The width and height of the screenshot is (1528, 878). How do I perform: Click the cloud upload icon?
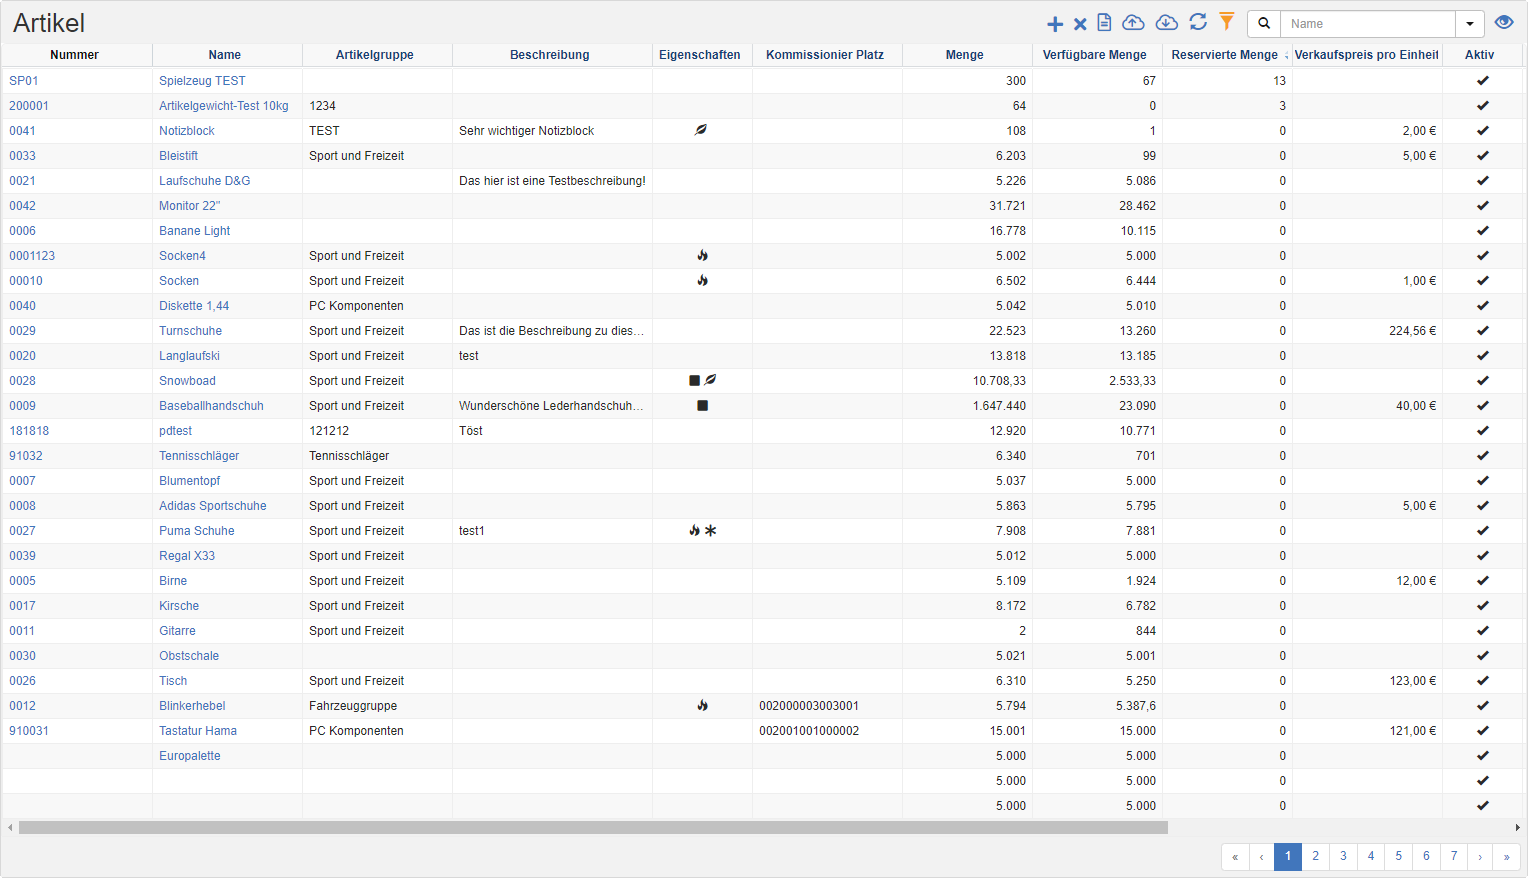point(1133,23)
